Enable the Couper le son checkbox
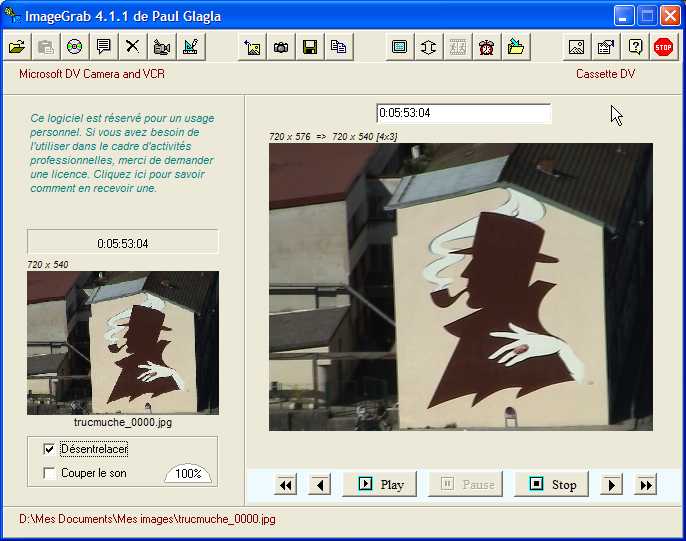This screenshot has height=541, width=686. (49, 473)
